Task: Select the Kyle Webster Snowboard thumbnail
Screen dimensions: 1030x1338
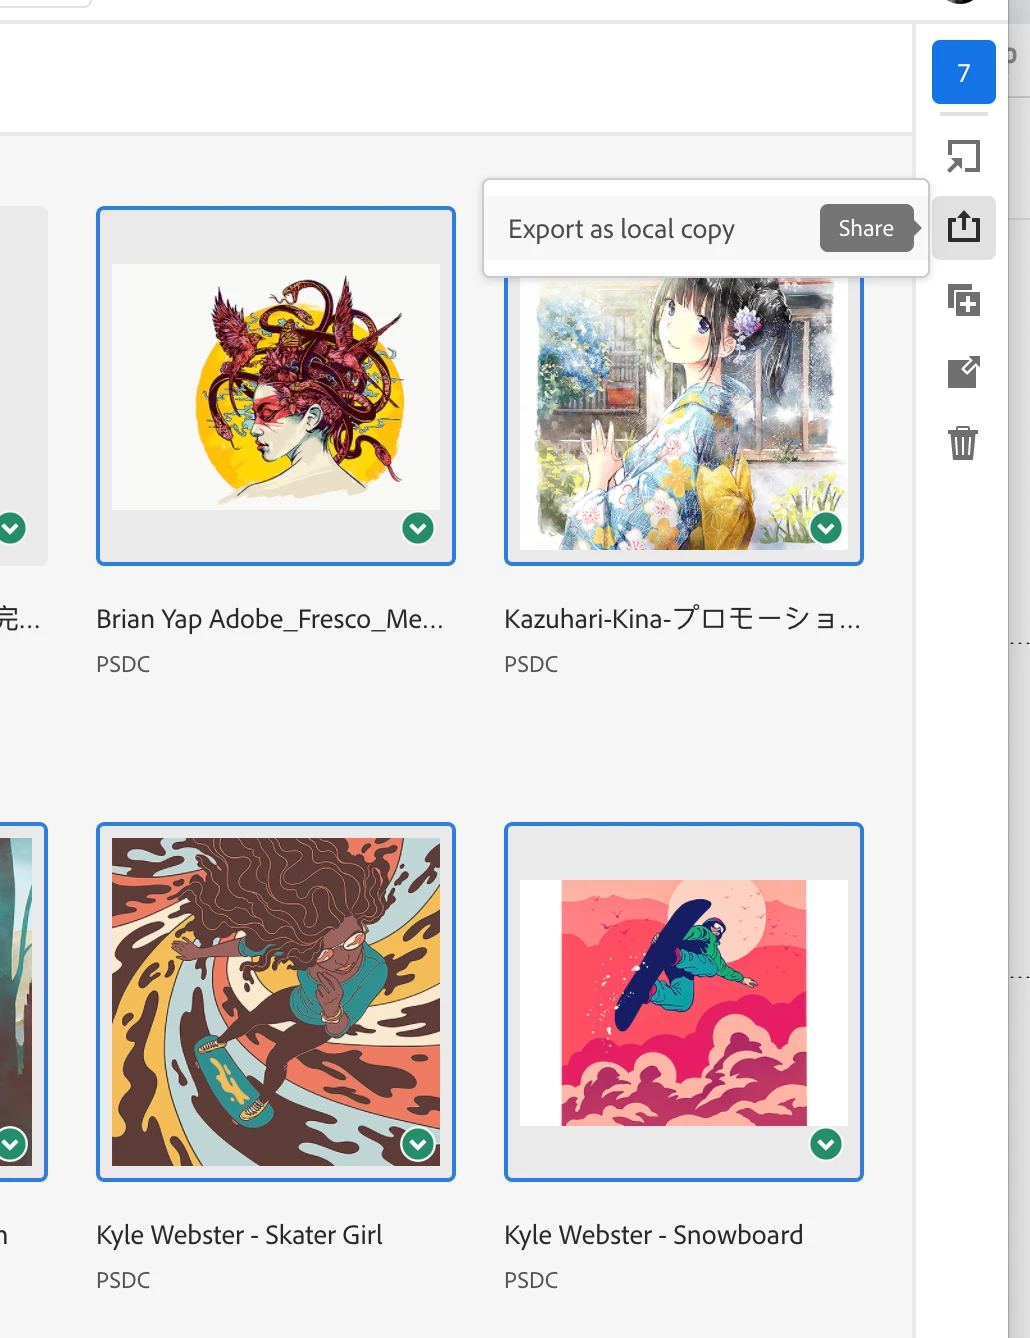Action: click(x=684, y=1002)
